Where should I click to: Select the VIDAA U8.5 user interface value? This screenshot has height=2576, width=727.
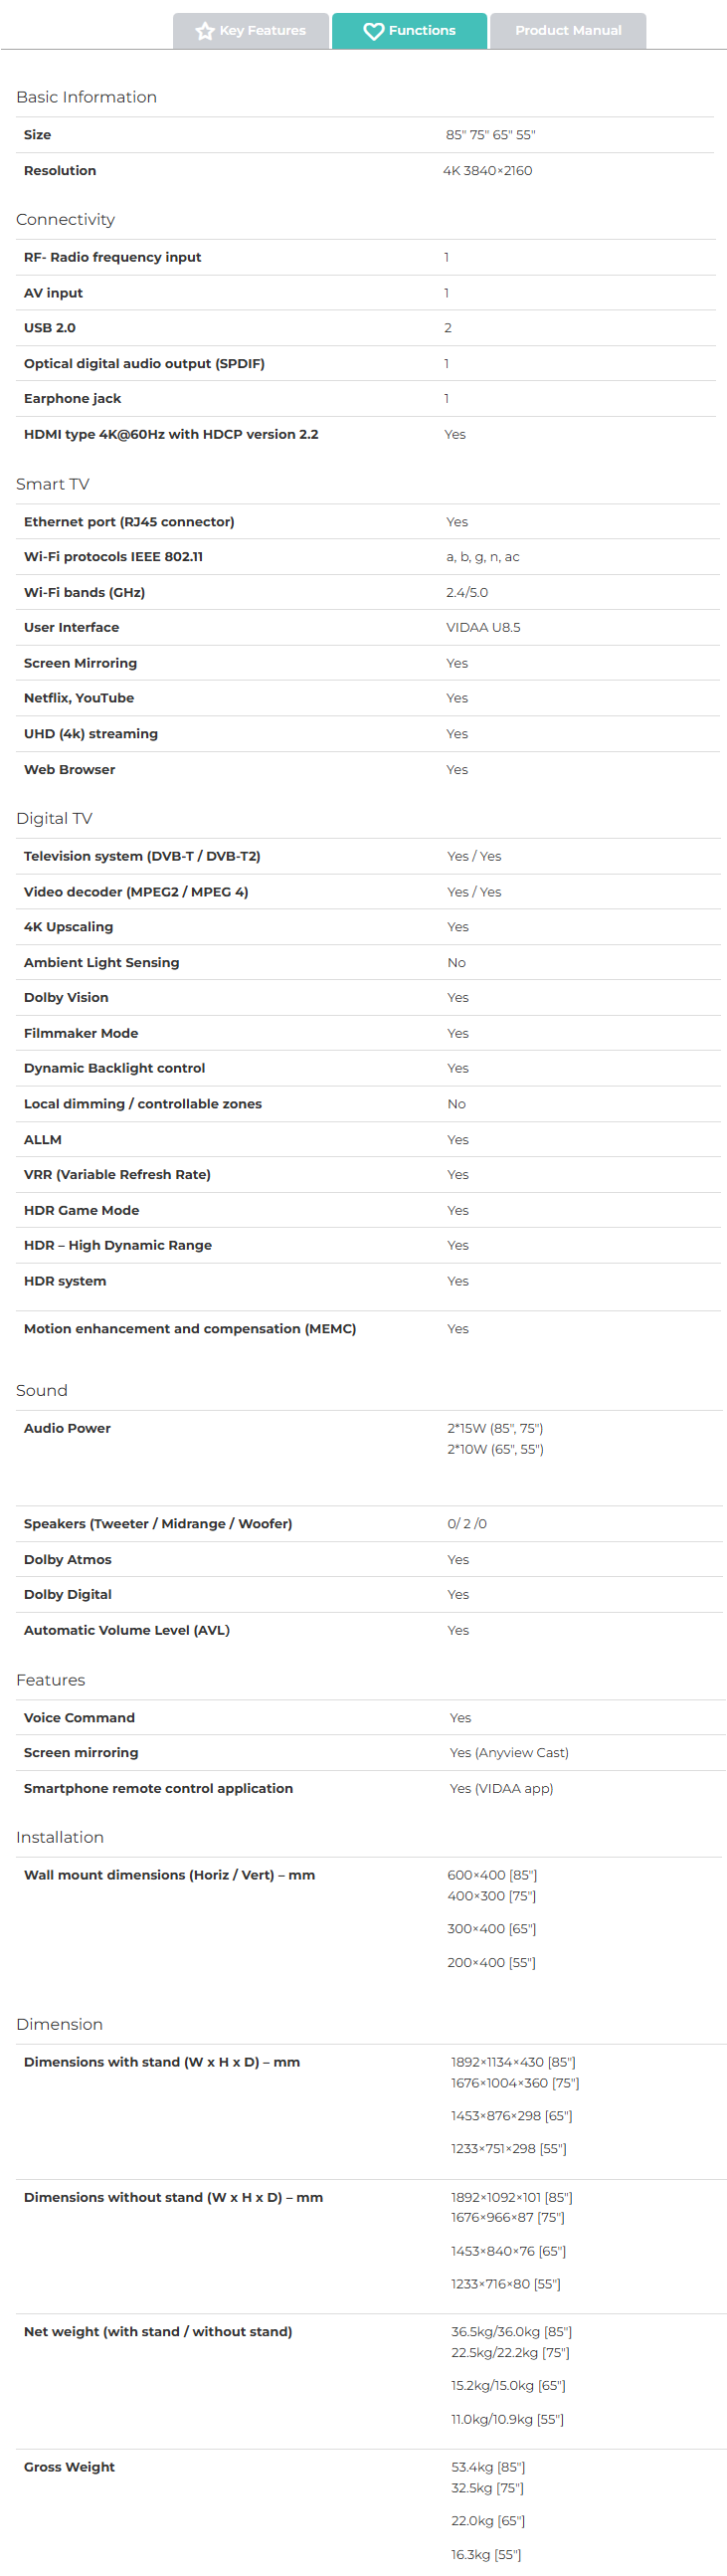coord(483,628)
